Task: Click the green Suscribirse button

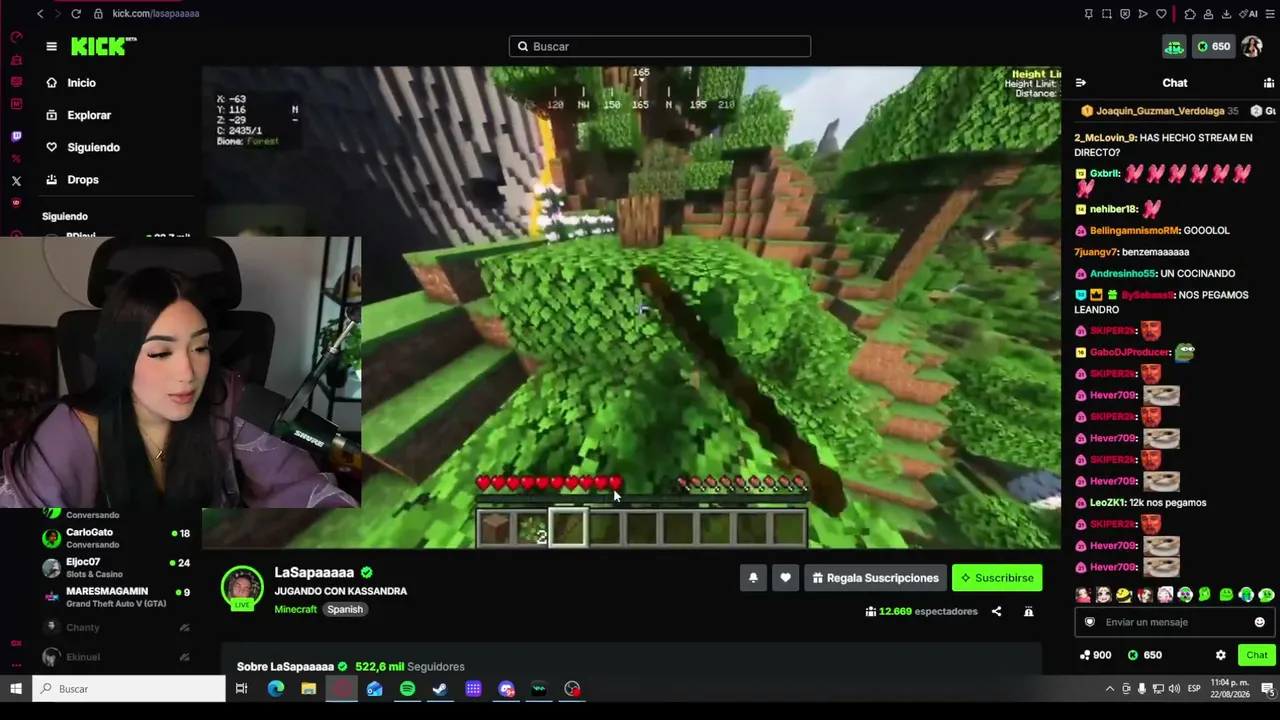Action: [997, 578]
